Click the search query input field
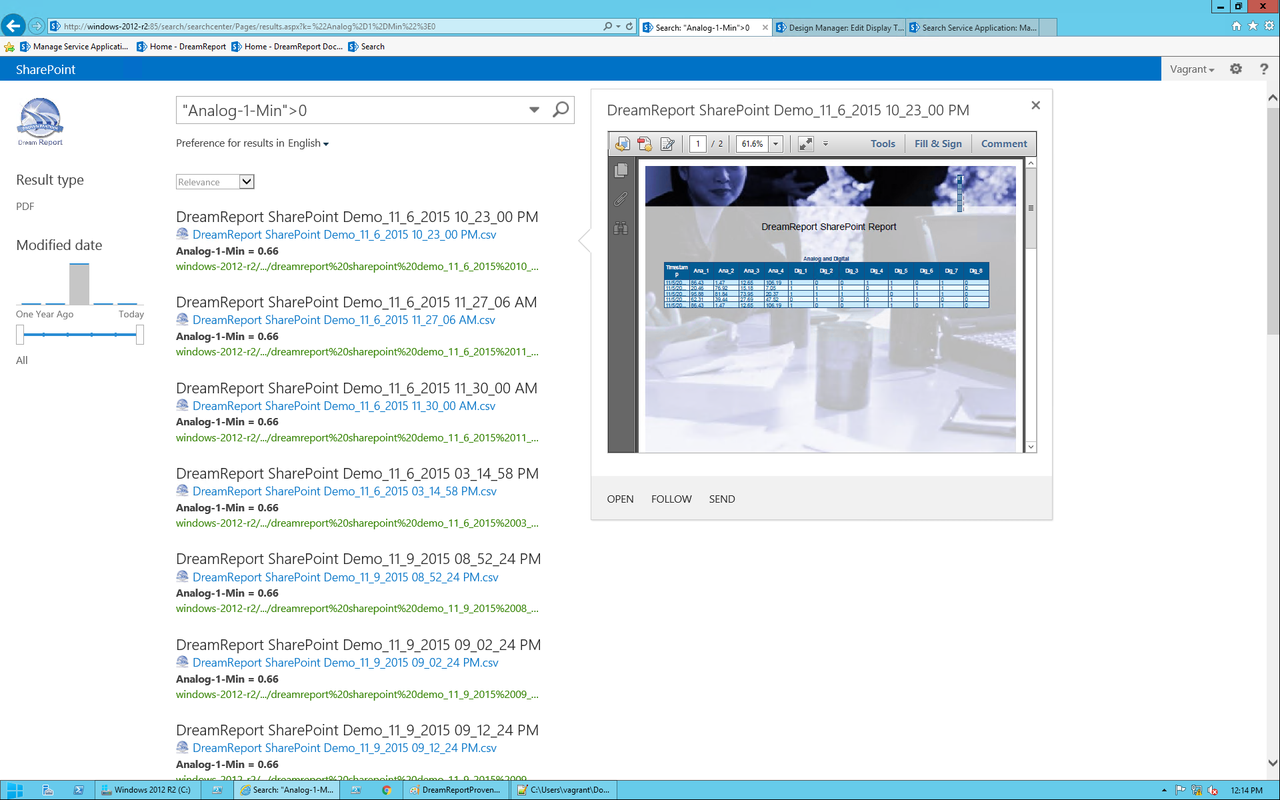The height and width of the screenshot is (800, 1280). (350, 110)
